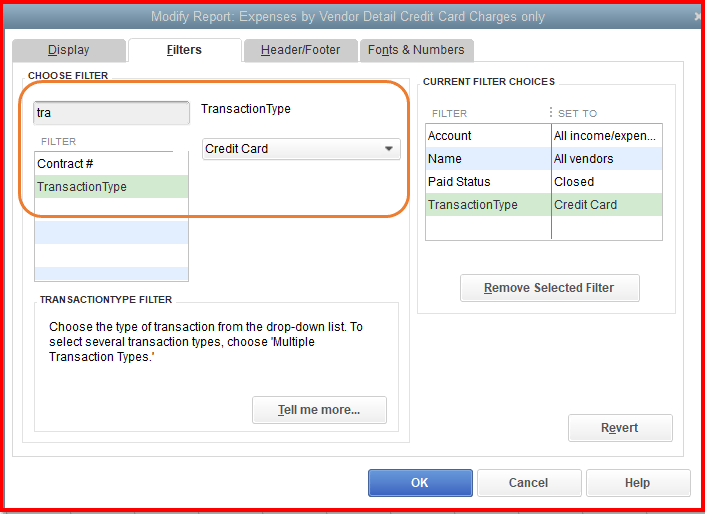Click Remove Selected Filter button
Screen dimensions: 705x514
click(x=549, y=288)
